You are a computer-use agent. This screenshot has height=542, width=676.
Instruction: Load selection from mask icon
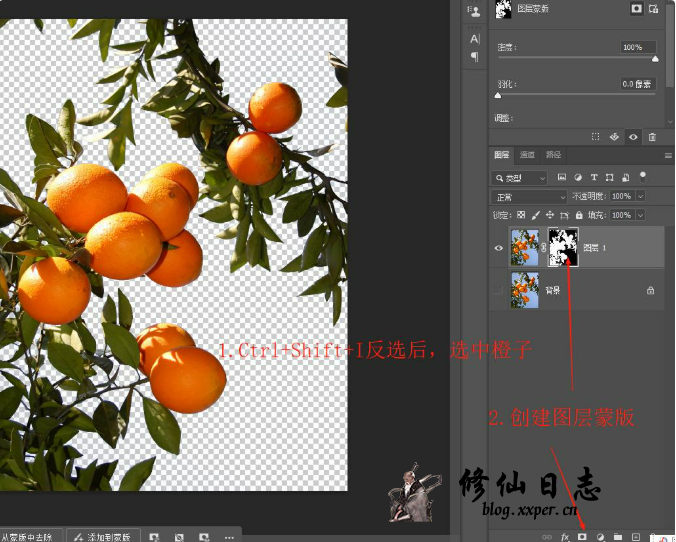click(596, 136)
